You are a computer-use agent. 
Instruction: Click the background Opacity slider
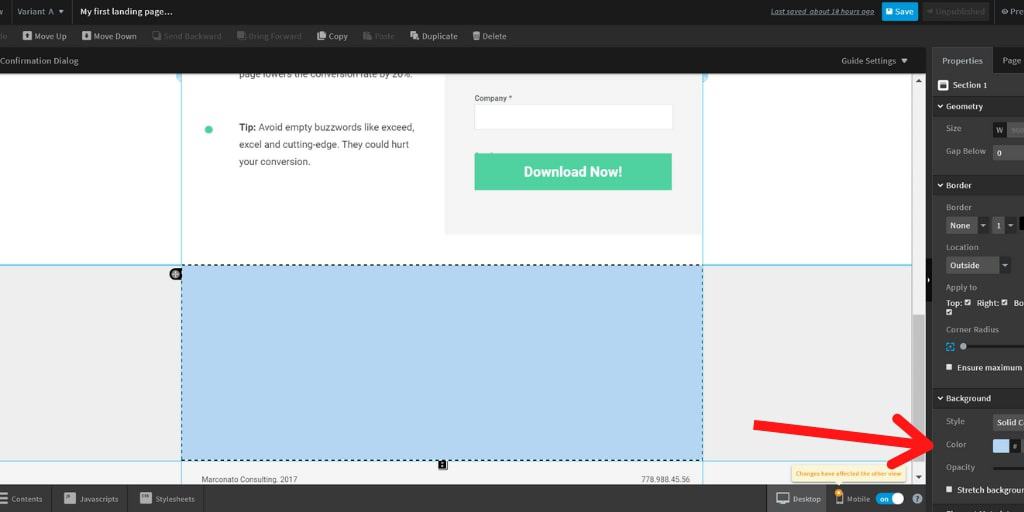coord(1008,468)
